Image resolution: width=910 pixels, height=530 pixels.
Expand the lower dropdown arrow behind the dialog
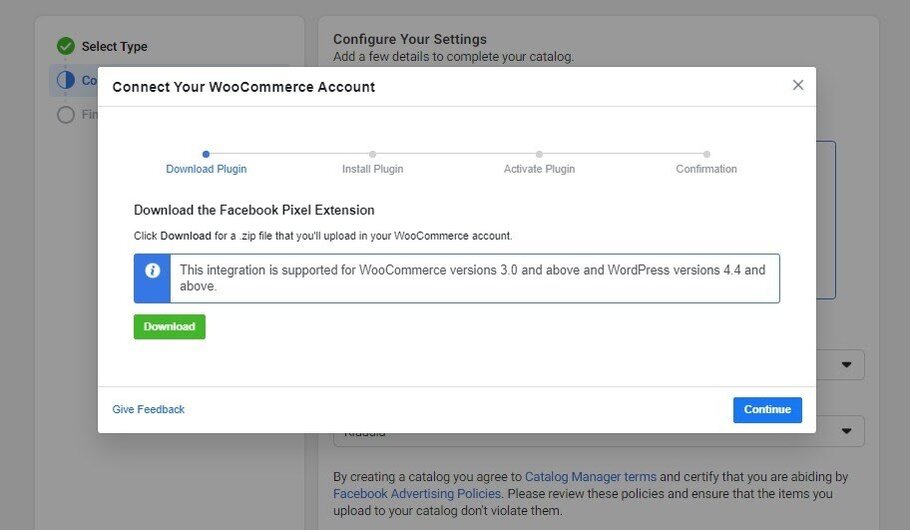coord(848,431)
